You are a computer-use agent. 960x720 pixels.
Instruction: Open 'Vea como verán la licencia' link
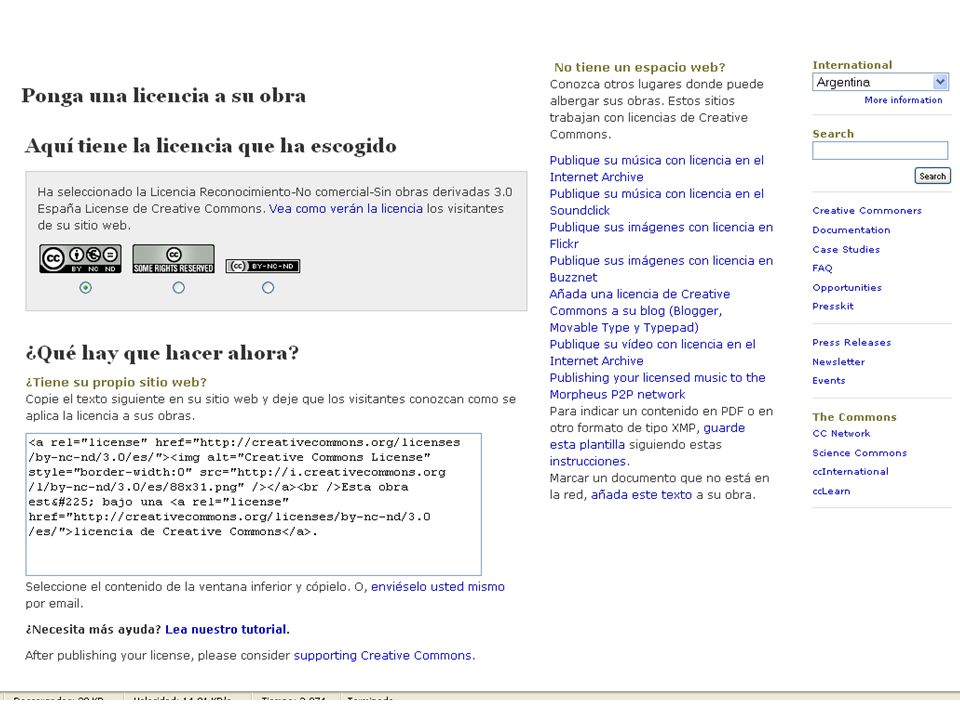click(346, 209)
